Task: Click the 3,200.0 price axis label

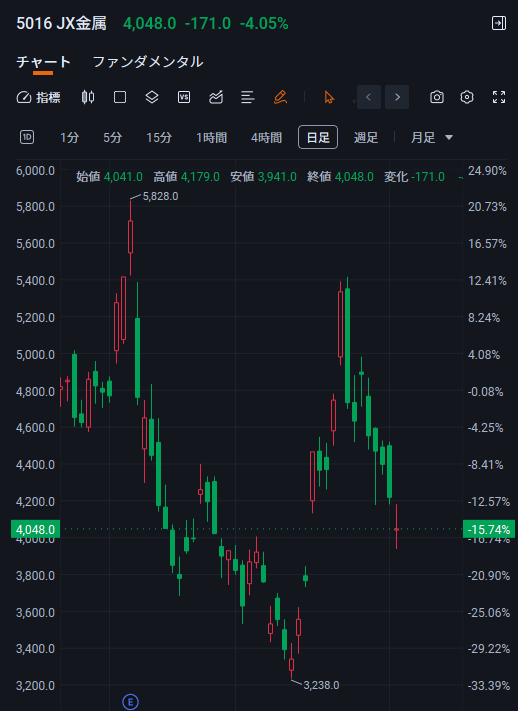Action: click(x=35, y=685)
